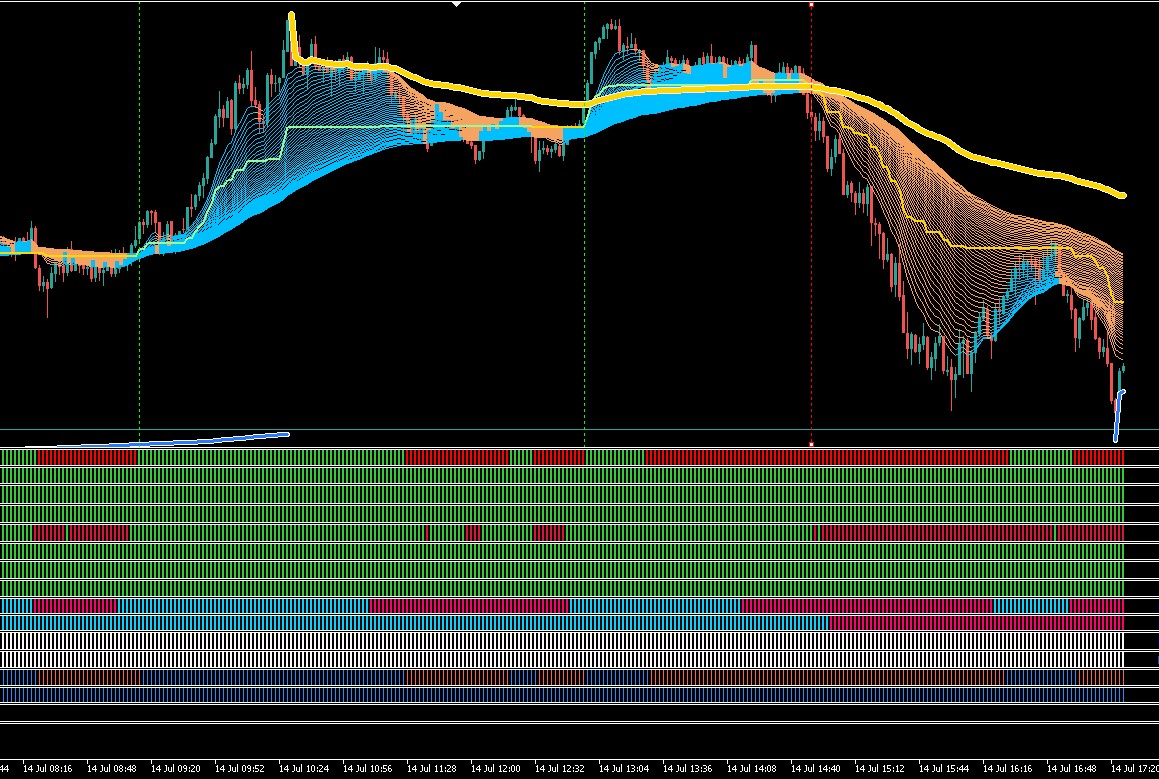Viewport: 1159px width, 779px height.
Task: Select the top handle of red vertical line
Action: point(812,4)
